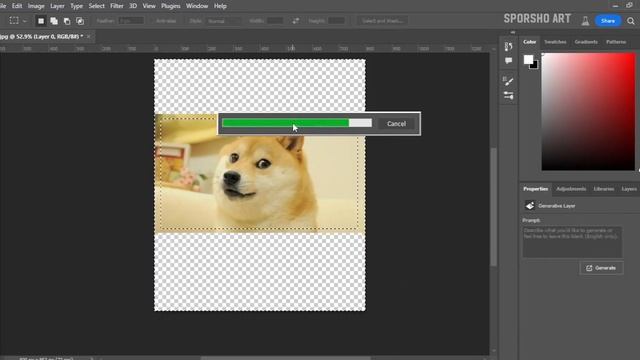
Task: Click the vertical canvas scrollbar
Action: (494, 207)
